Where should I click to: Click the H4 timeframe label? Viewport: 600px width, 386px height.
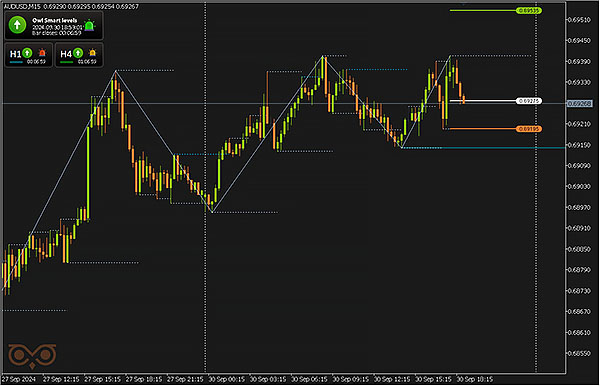click(x=66, y=54)
